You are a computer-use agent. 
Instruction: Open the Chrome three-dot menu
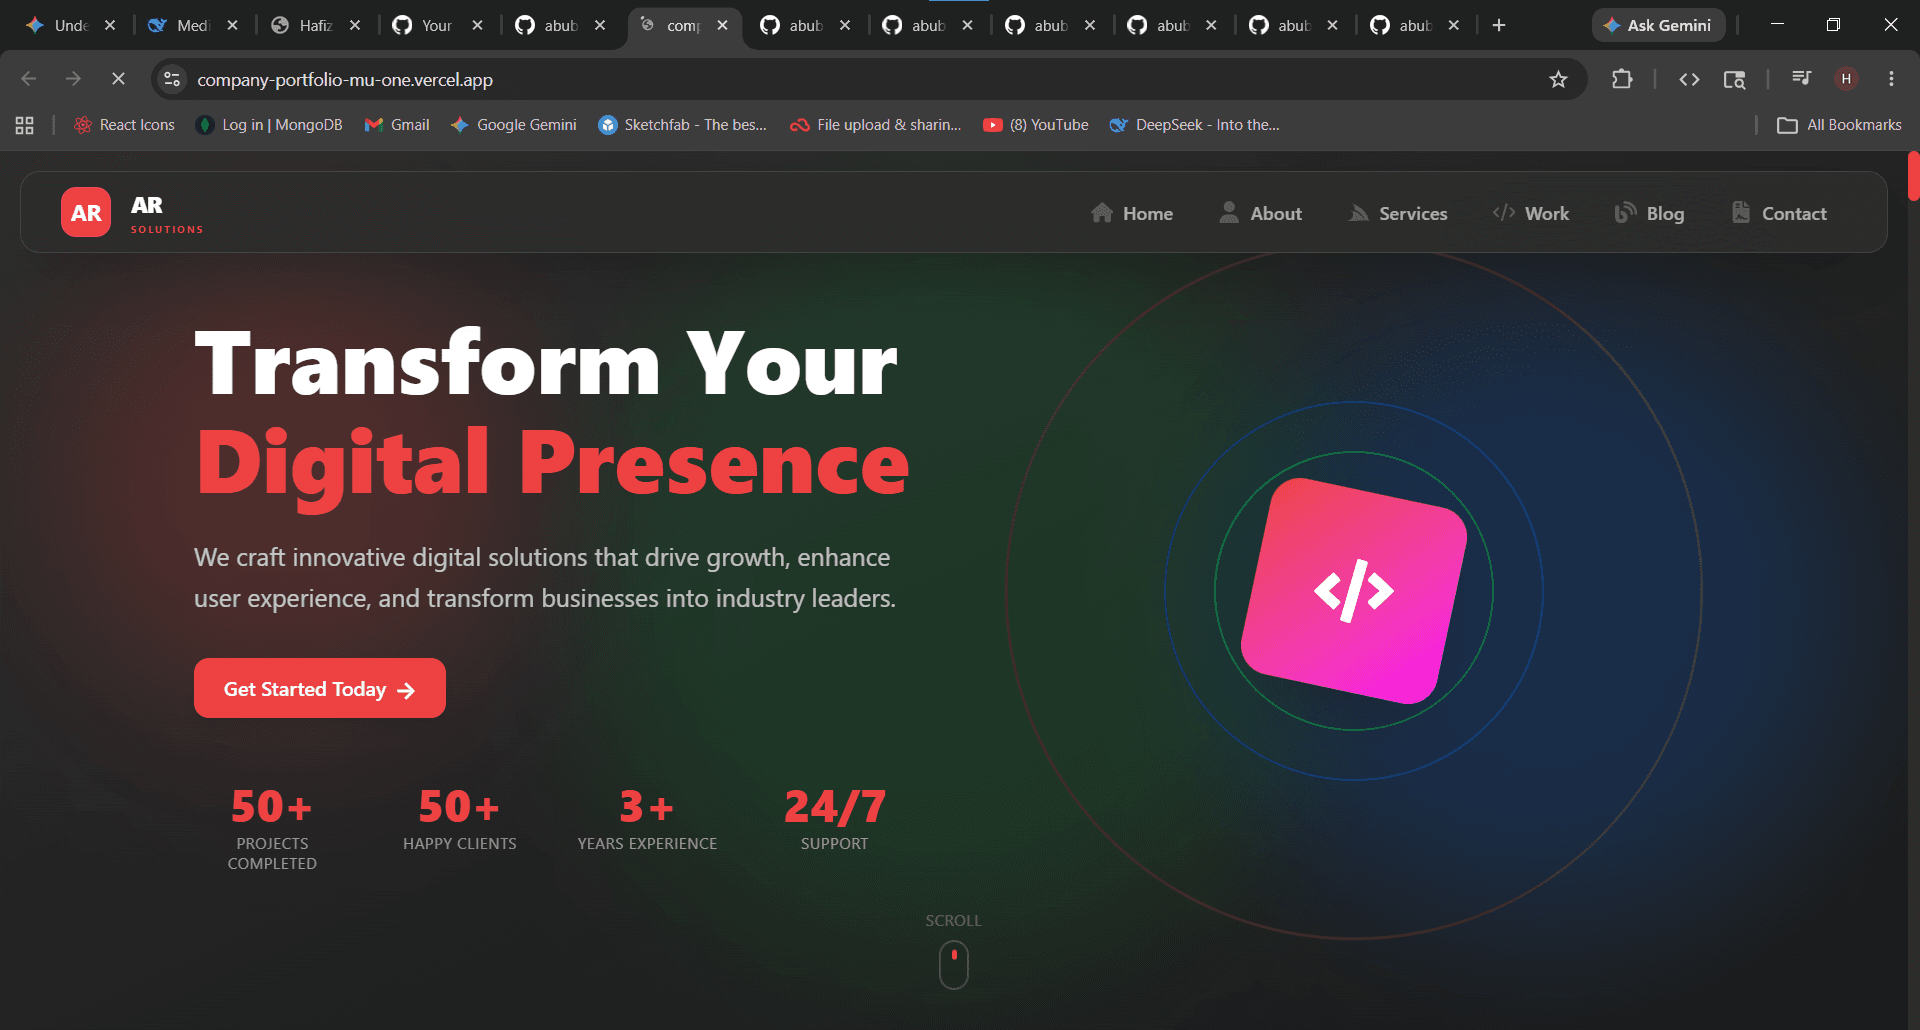[1891, 79]
